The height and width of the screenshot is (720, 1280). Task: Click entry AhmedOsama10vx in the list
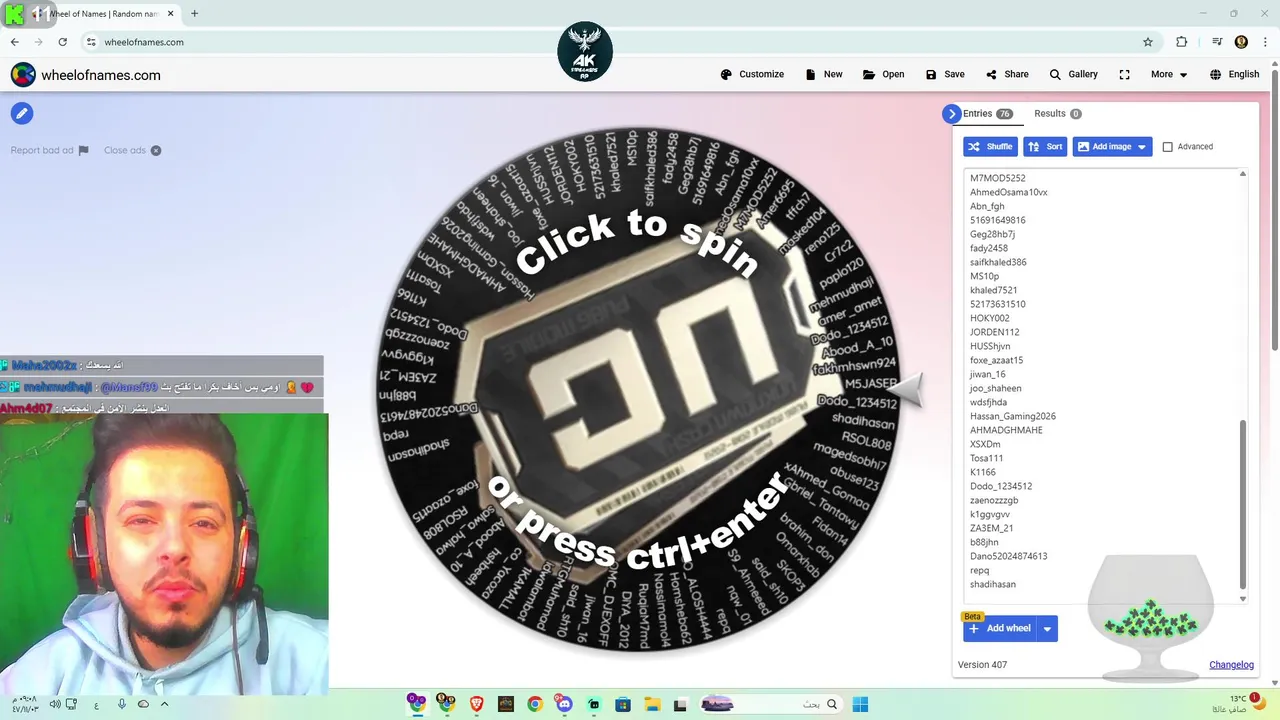point(1008,192)
